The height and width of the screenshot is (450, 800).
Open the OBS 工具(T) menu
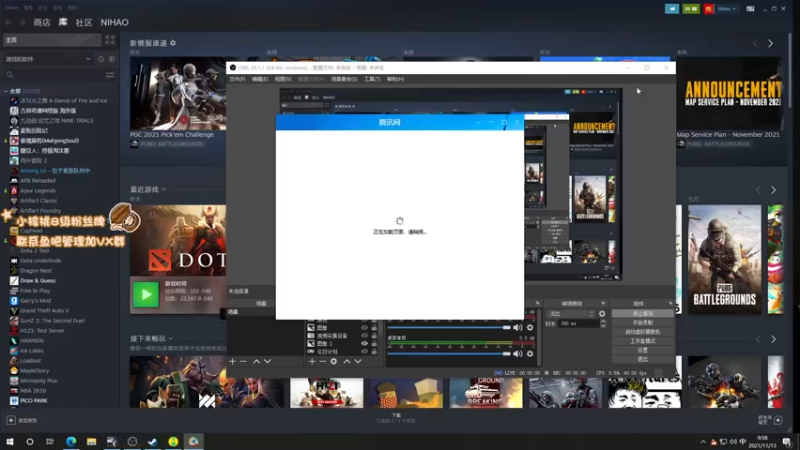[372, 79]
